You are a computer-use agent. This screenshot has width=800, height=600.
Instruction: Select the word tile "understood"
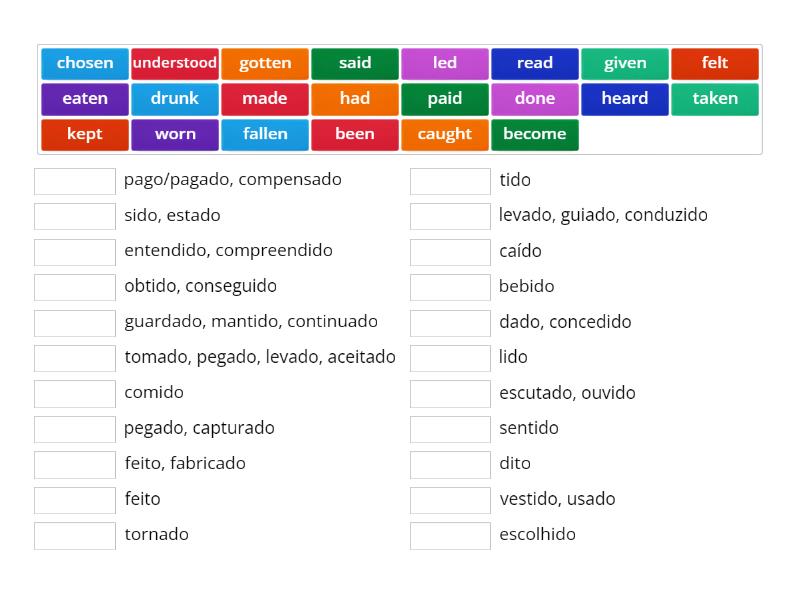pos(174,63)
